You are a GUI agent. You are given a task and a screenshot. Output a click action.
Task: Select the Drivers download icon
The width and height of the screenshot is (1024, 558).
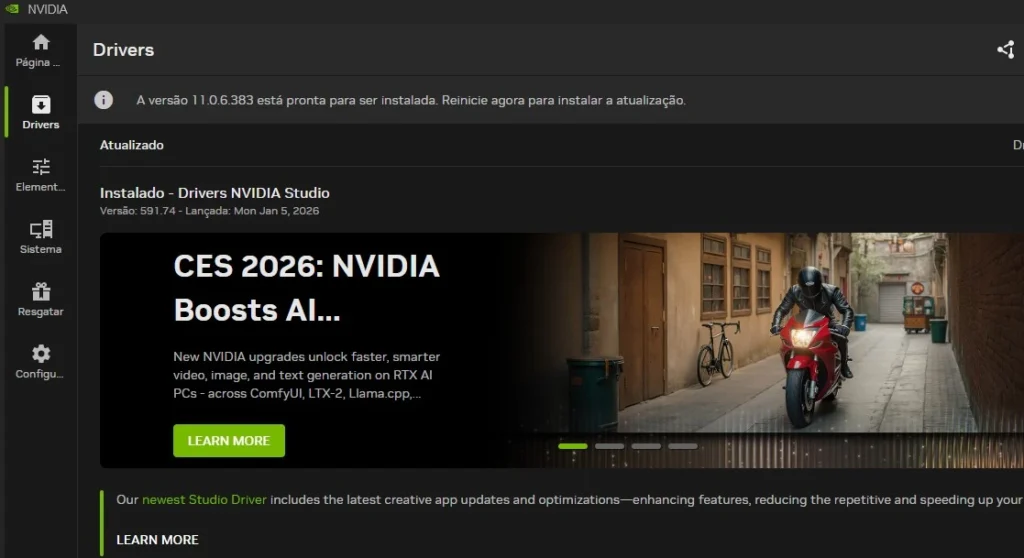pos(40,105)
